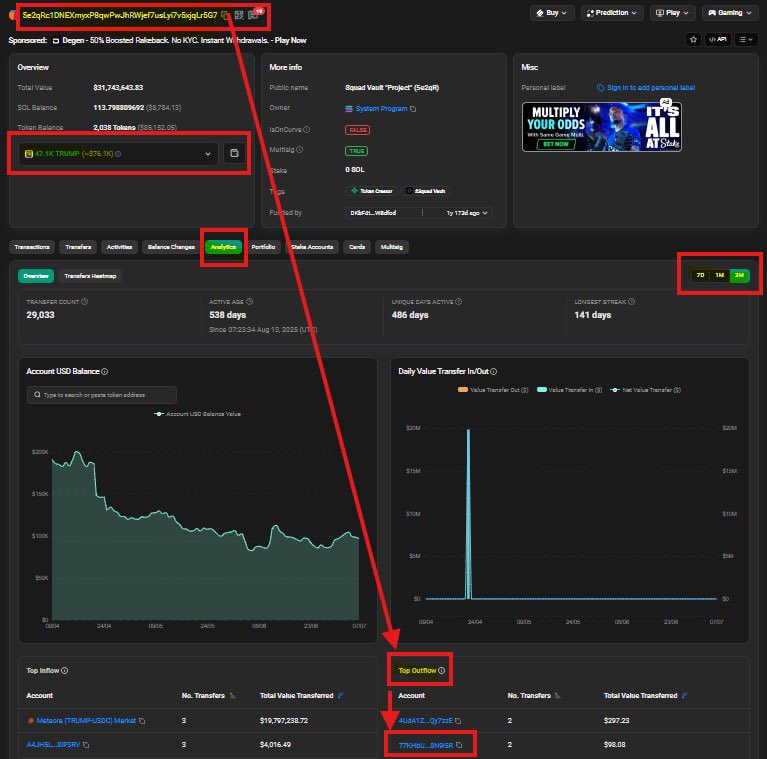767x759 pixels.
Task: Open the Stake Multiply Your Odds banner
Action: coord(602,127)
